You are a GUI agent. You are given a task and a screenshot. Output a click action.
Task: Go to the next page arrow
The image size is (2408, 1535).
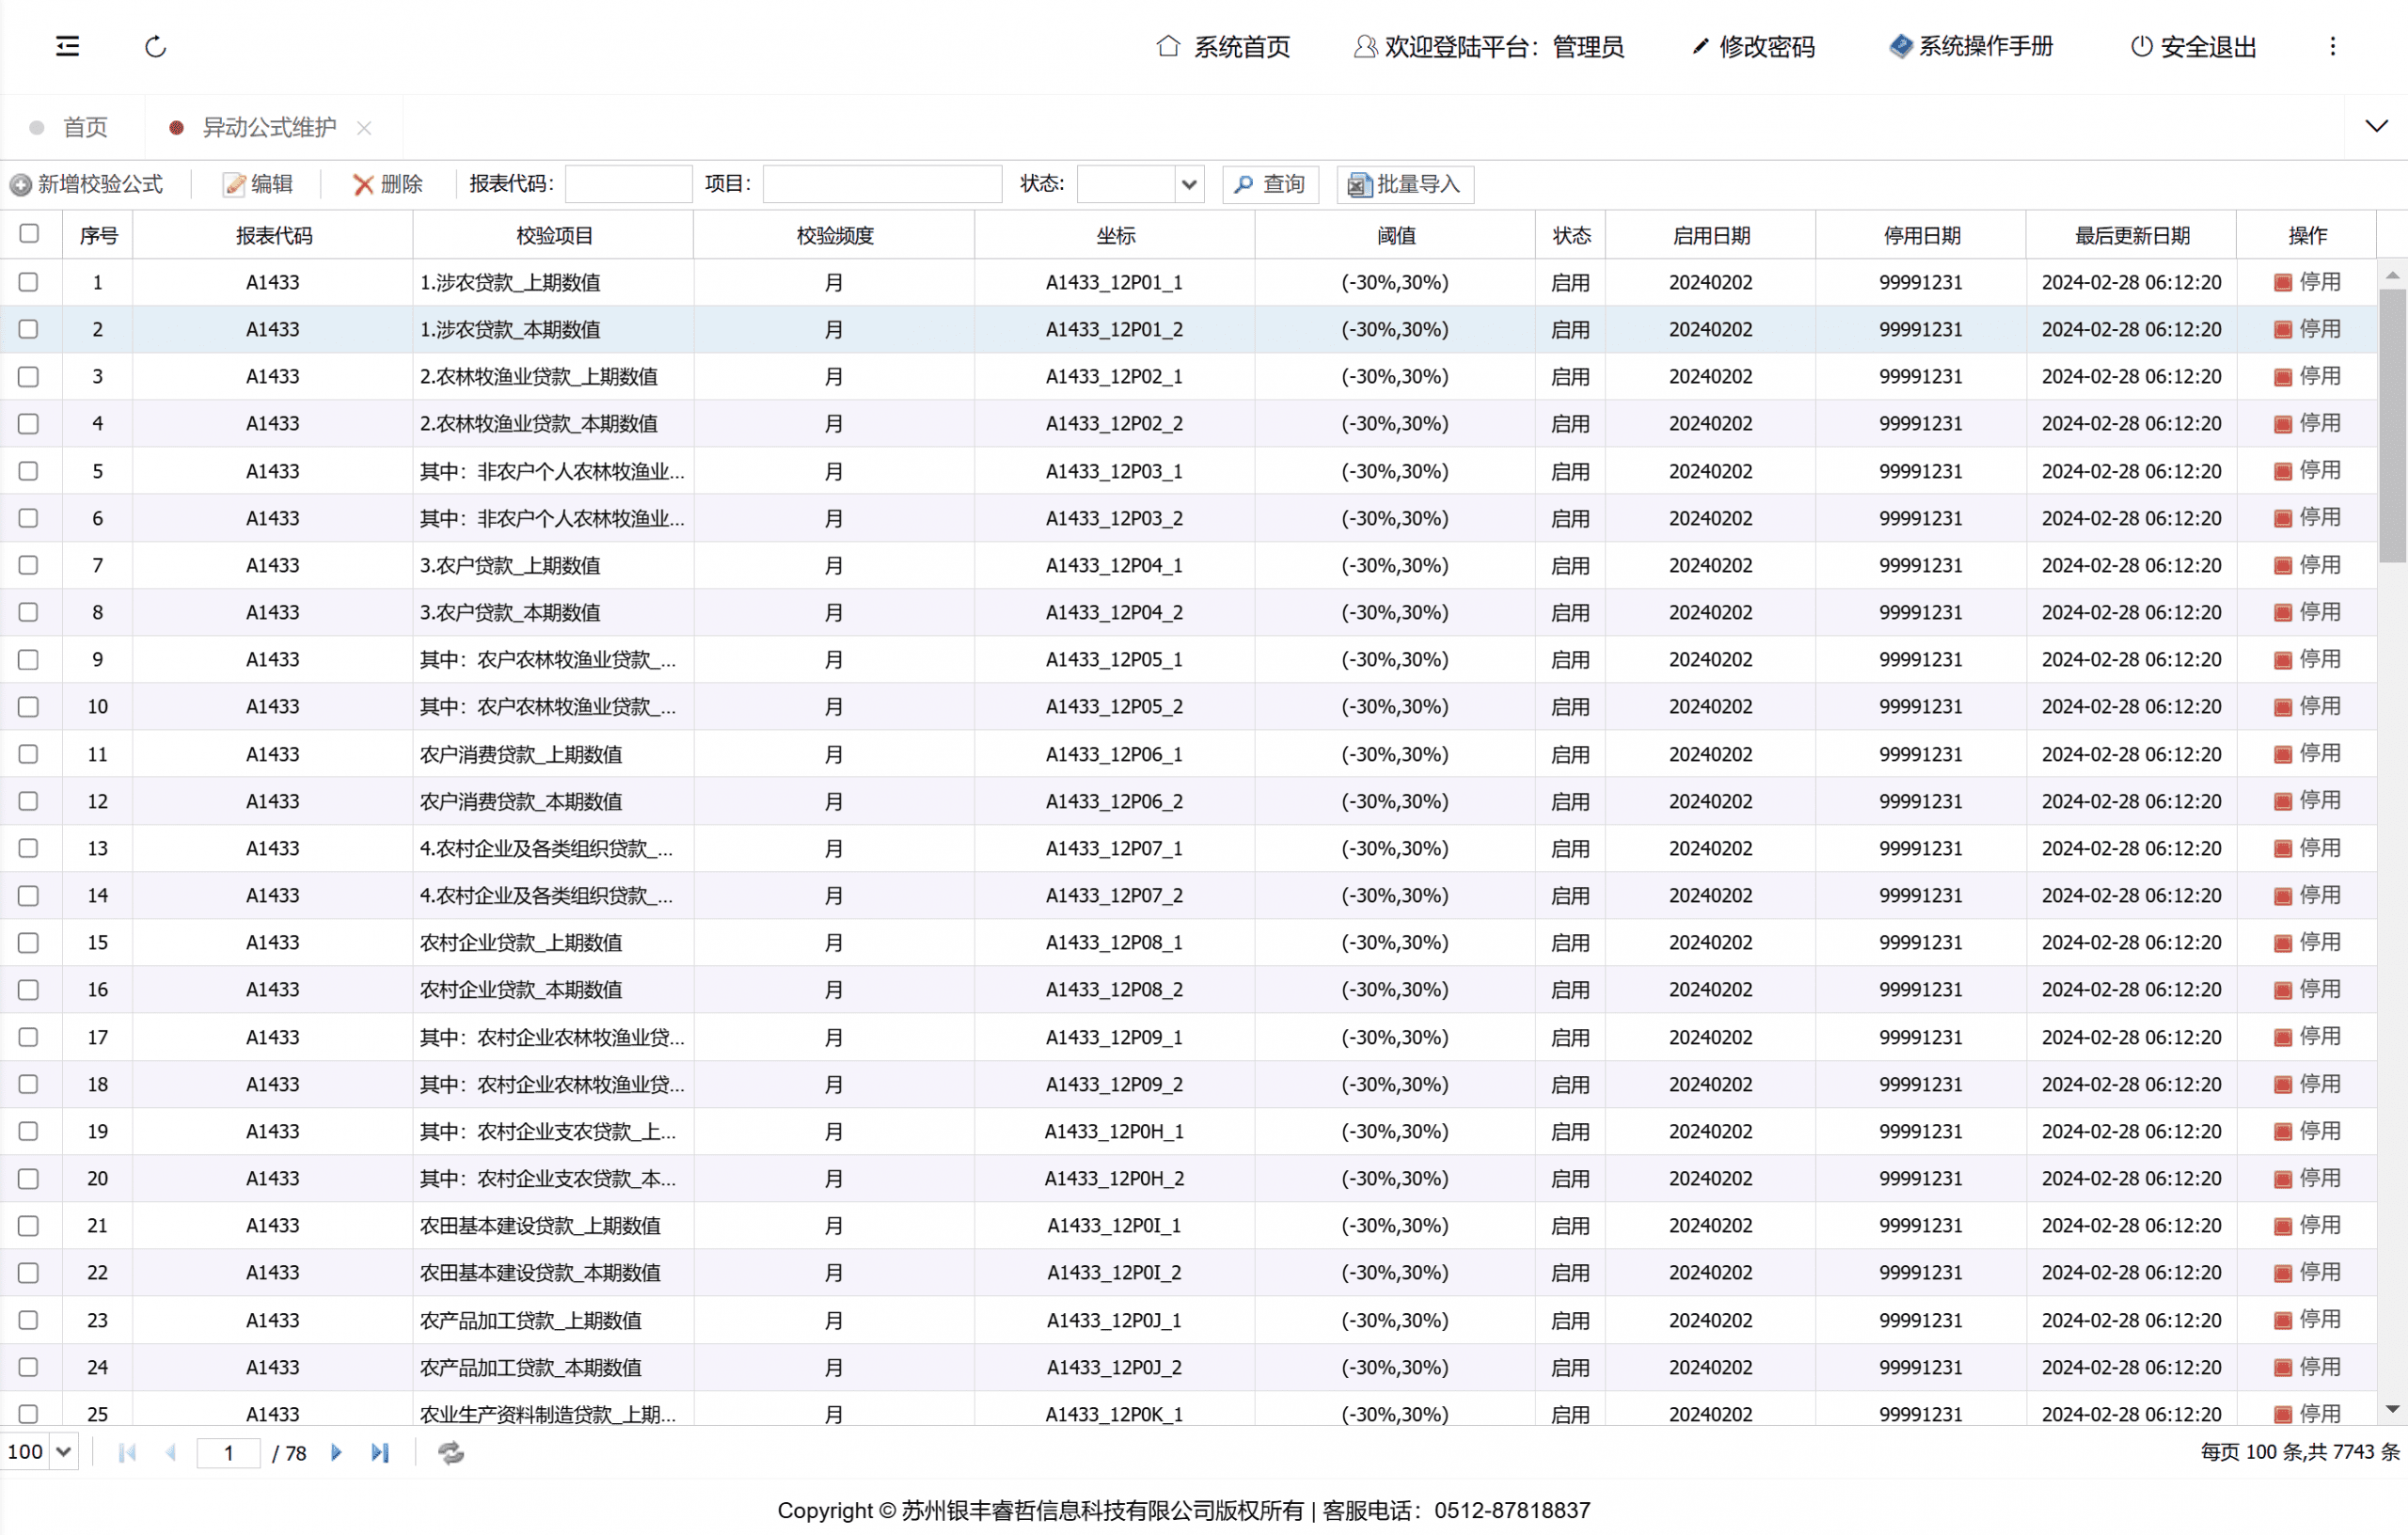pyautogui.click(x=336, y=1452)
